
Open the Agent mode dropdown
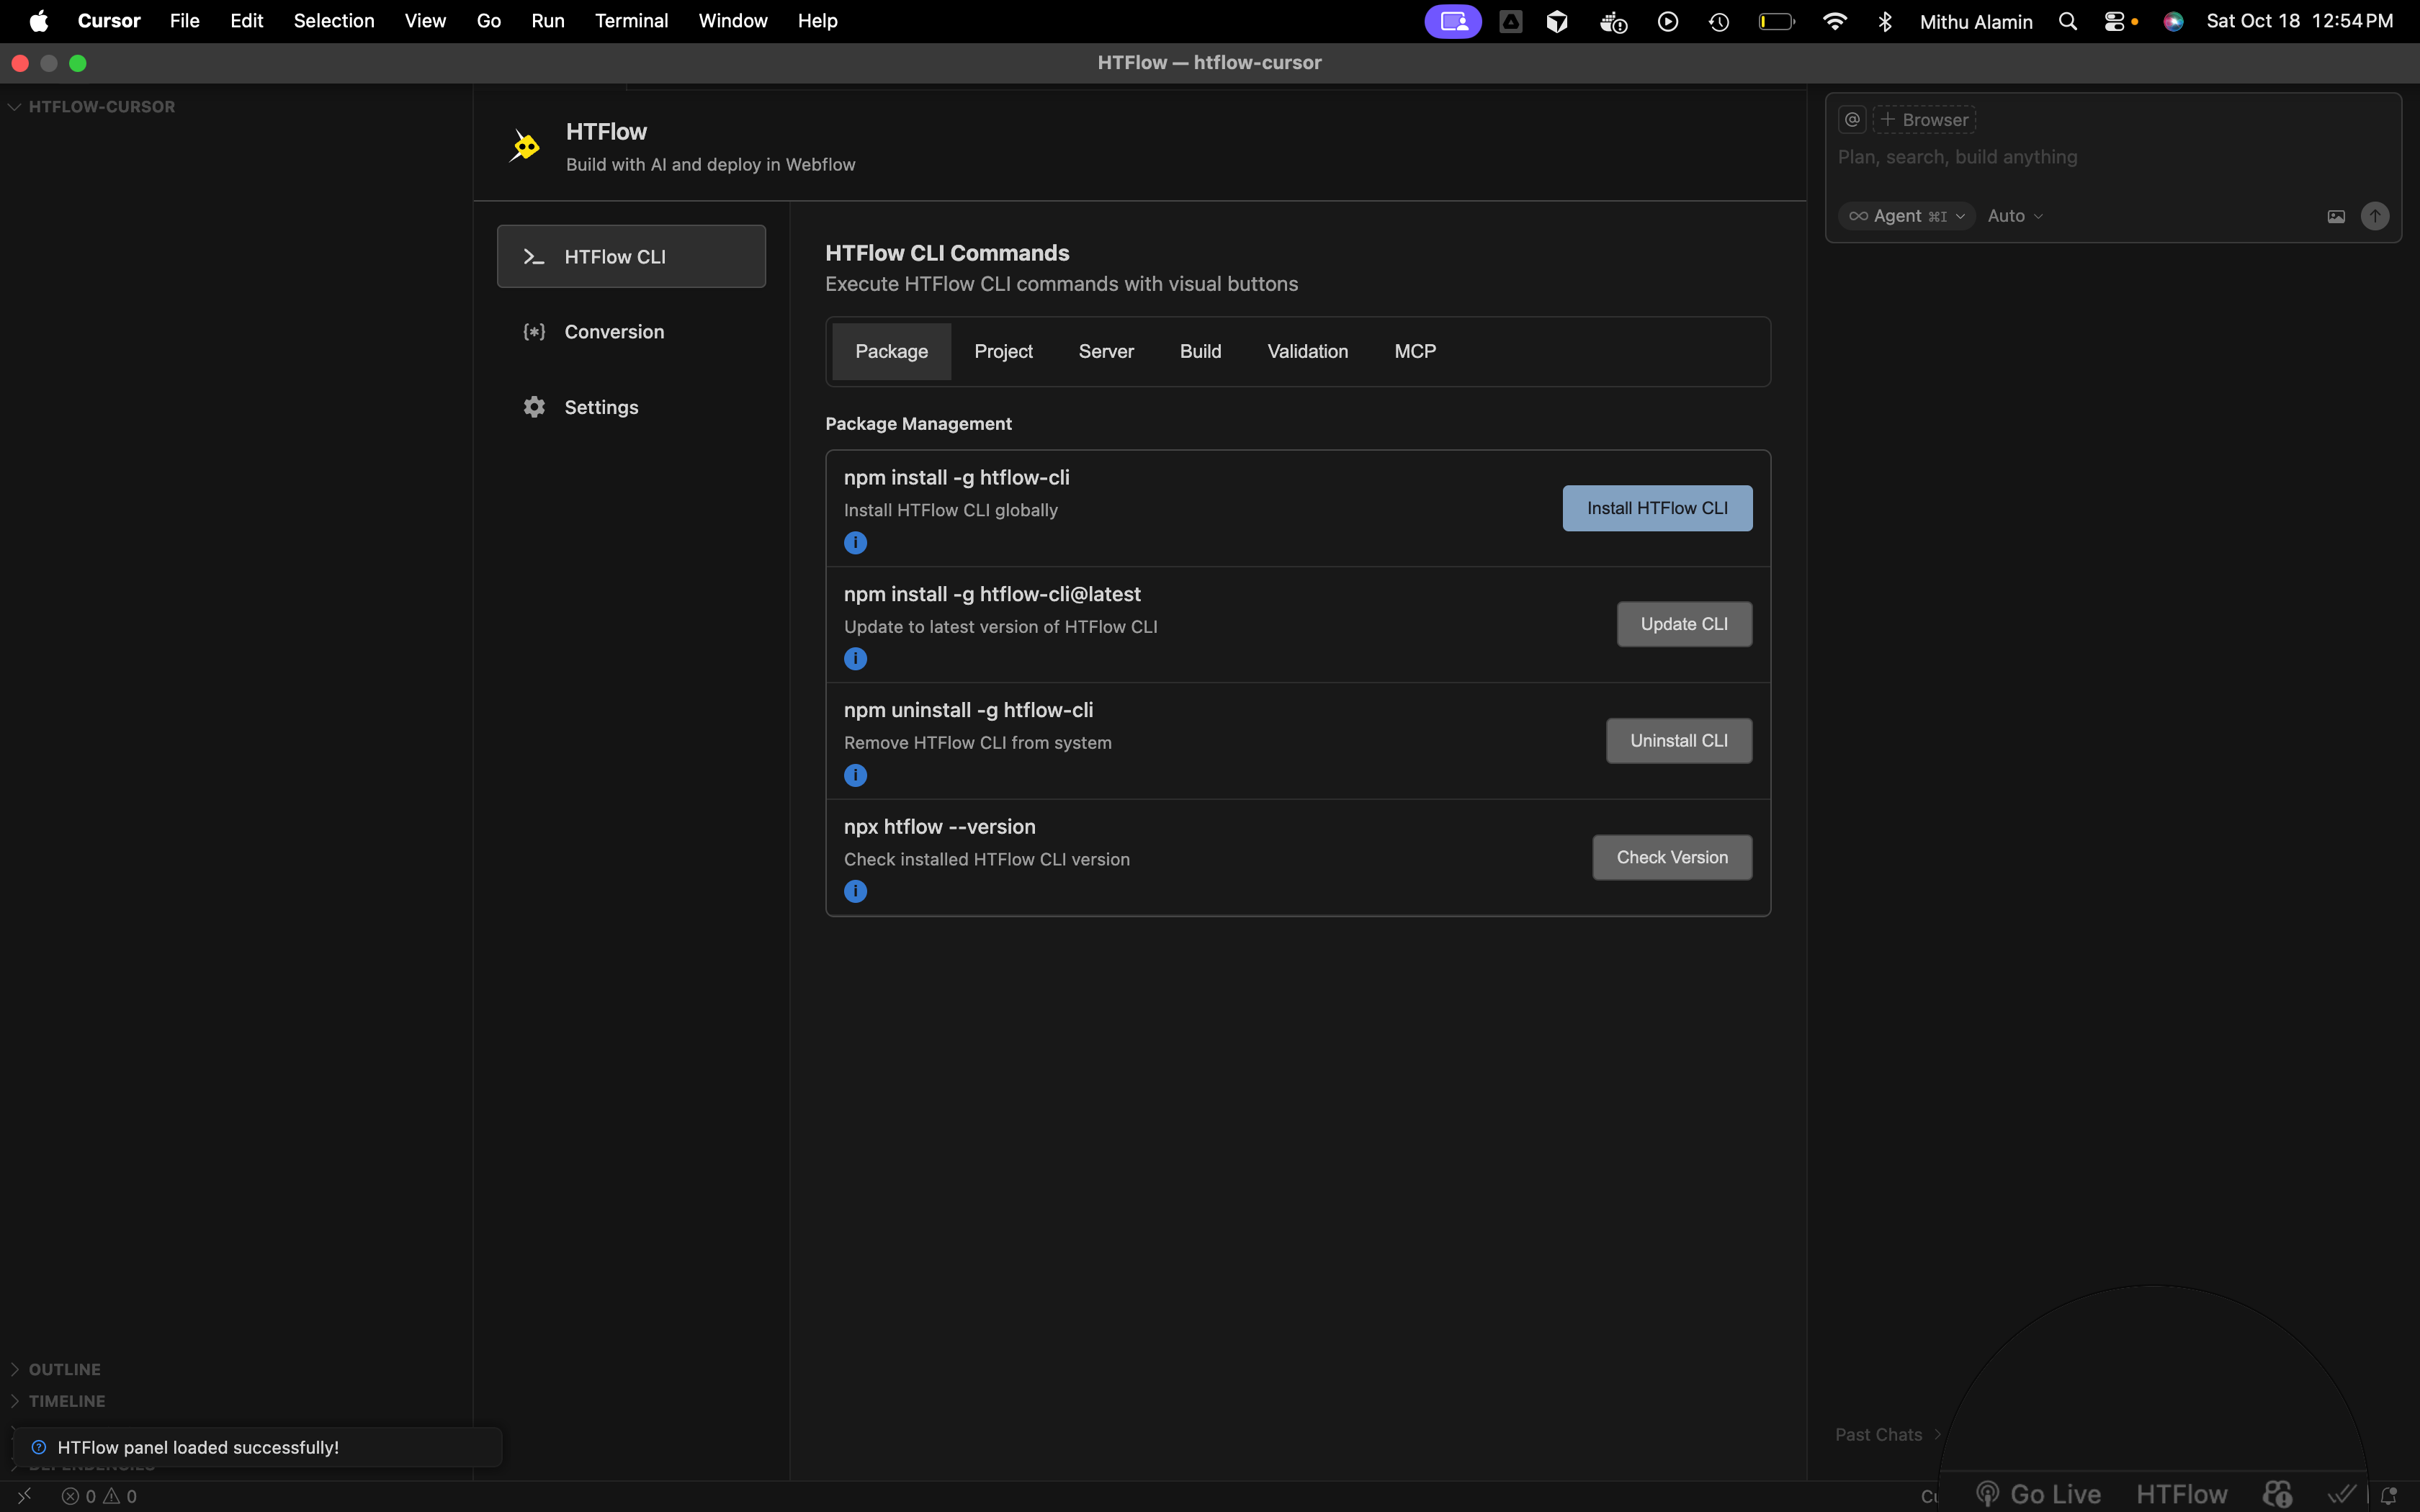coord(1905,215)
